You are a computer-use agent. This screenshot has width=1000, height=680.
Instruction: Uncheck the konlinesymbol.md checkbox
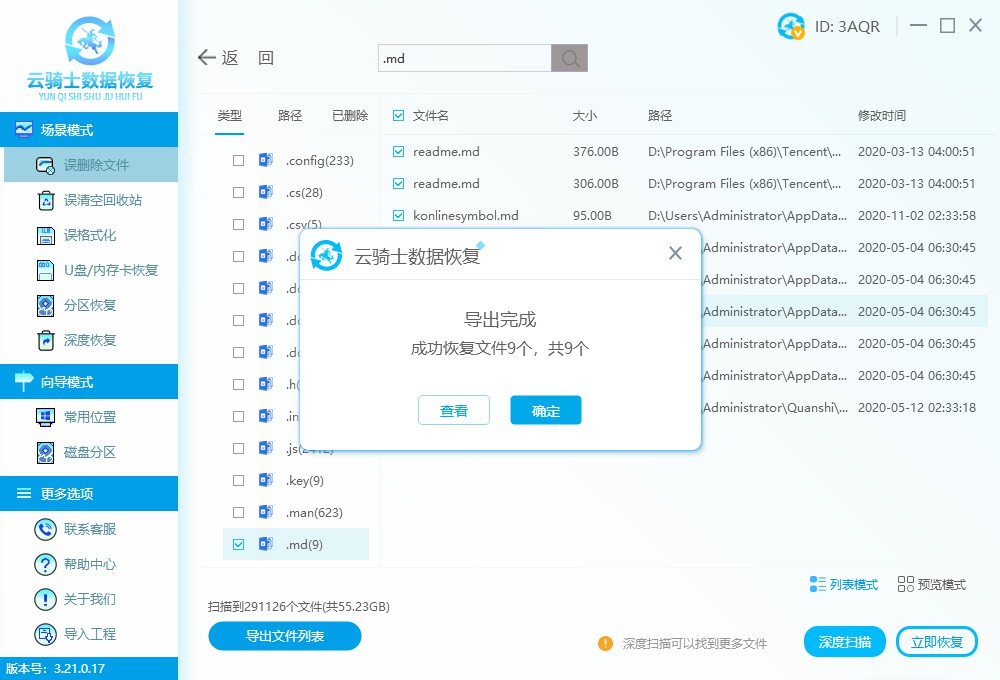pos(399,216)
